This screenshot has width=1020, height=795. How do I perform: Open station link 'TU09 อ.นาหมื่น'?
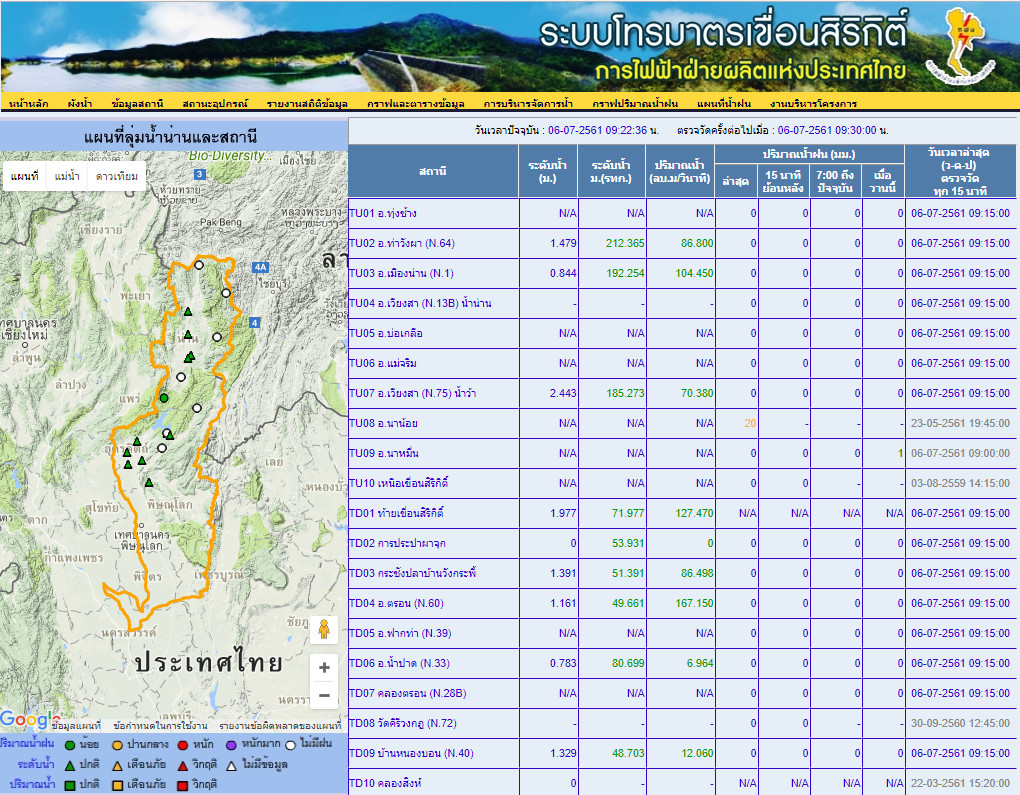[384, 453]
